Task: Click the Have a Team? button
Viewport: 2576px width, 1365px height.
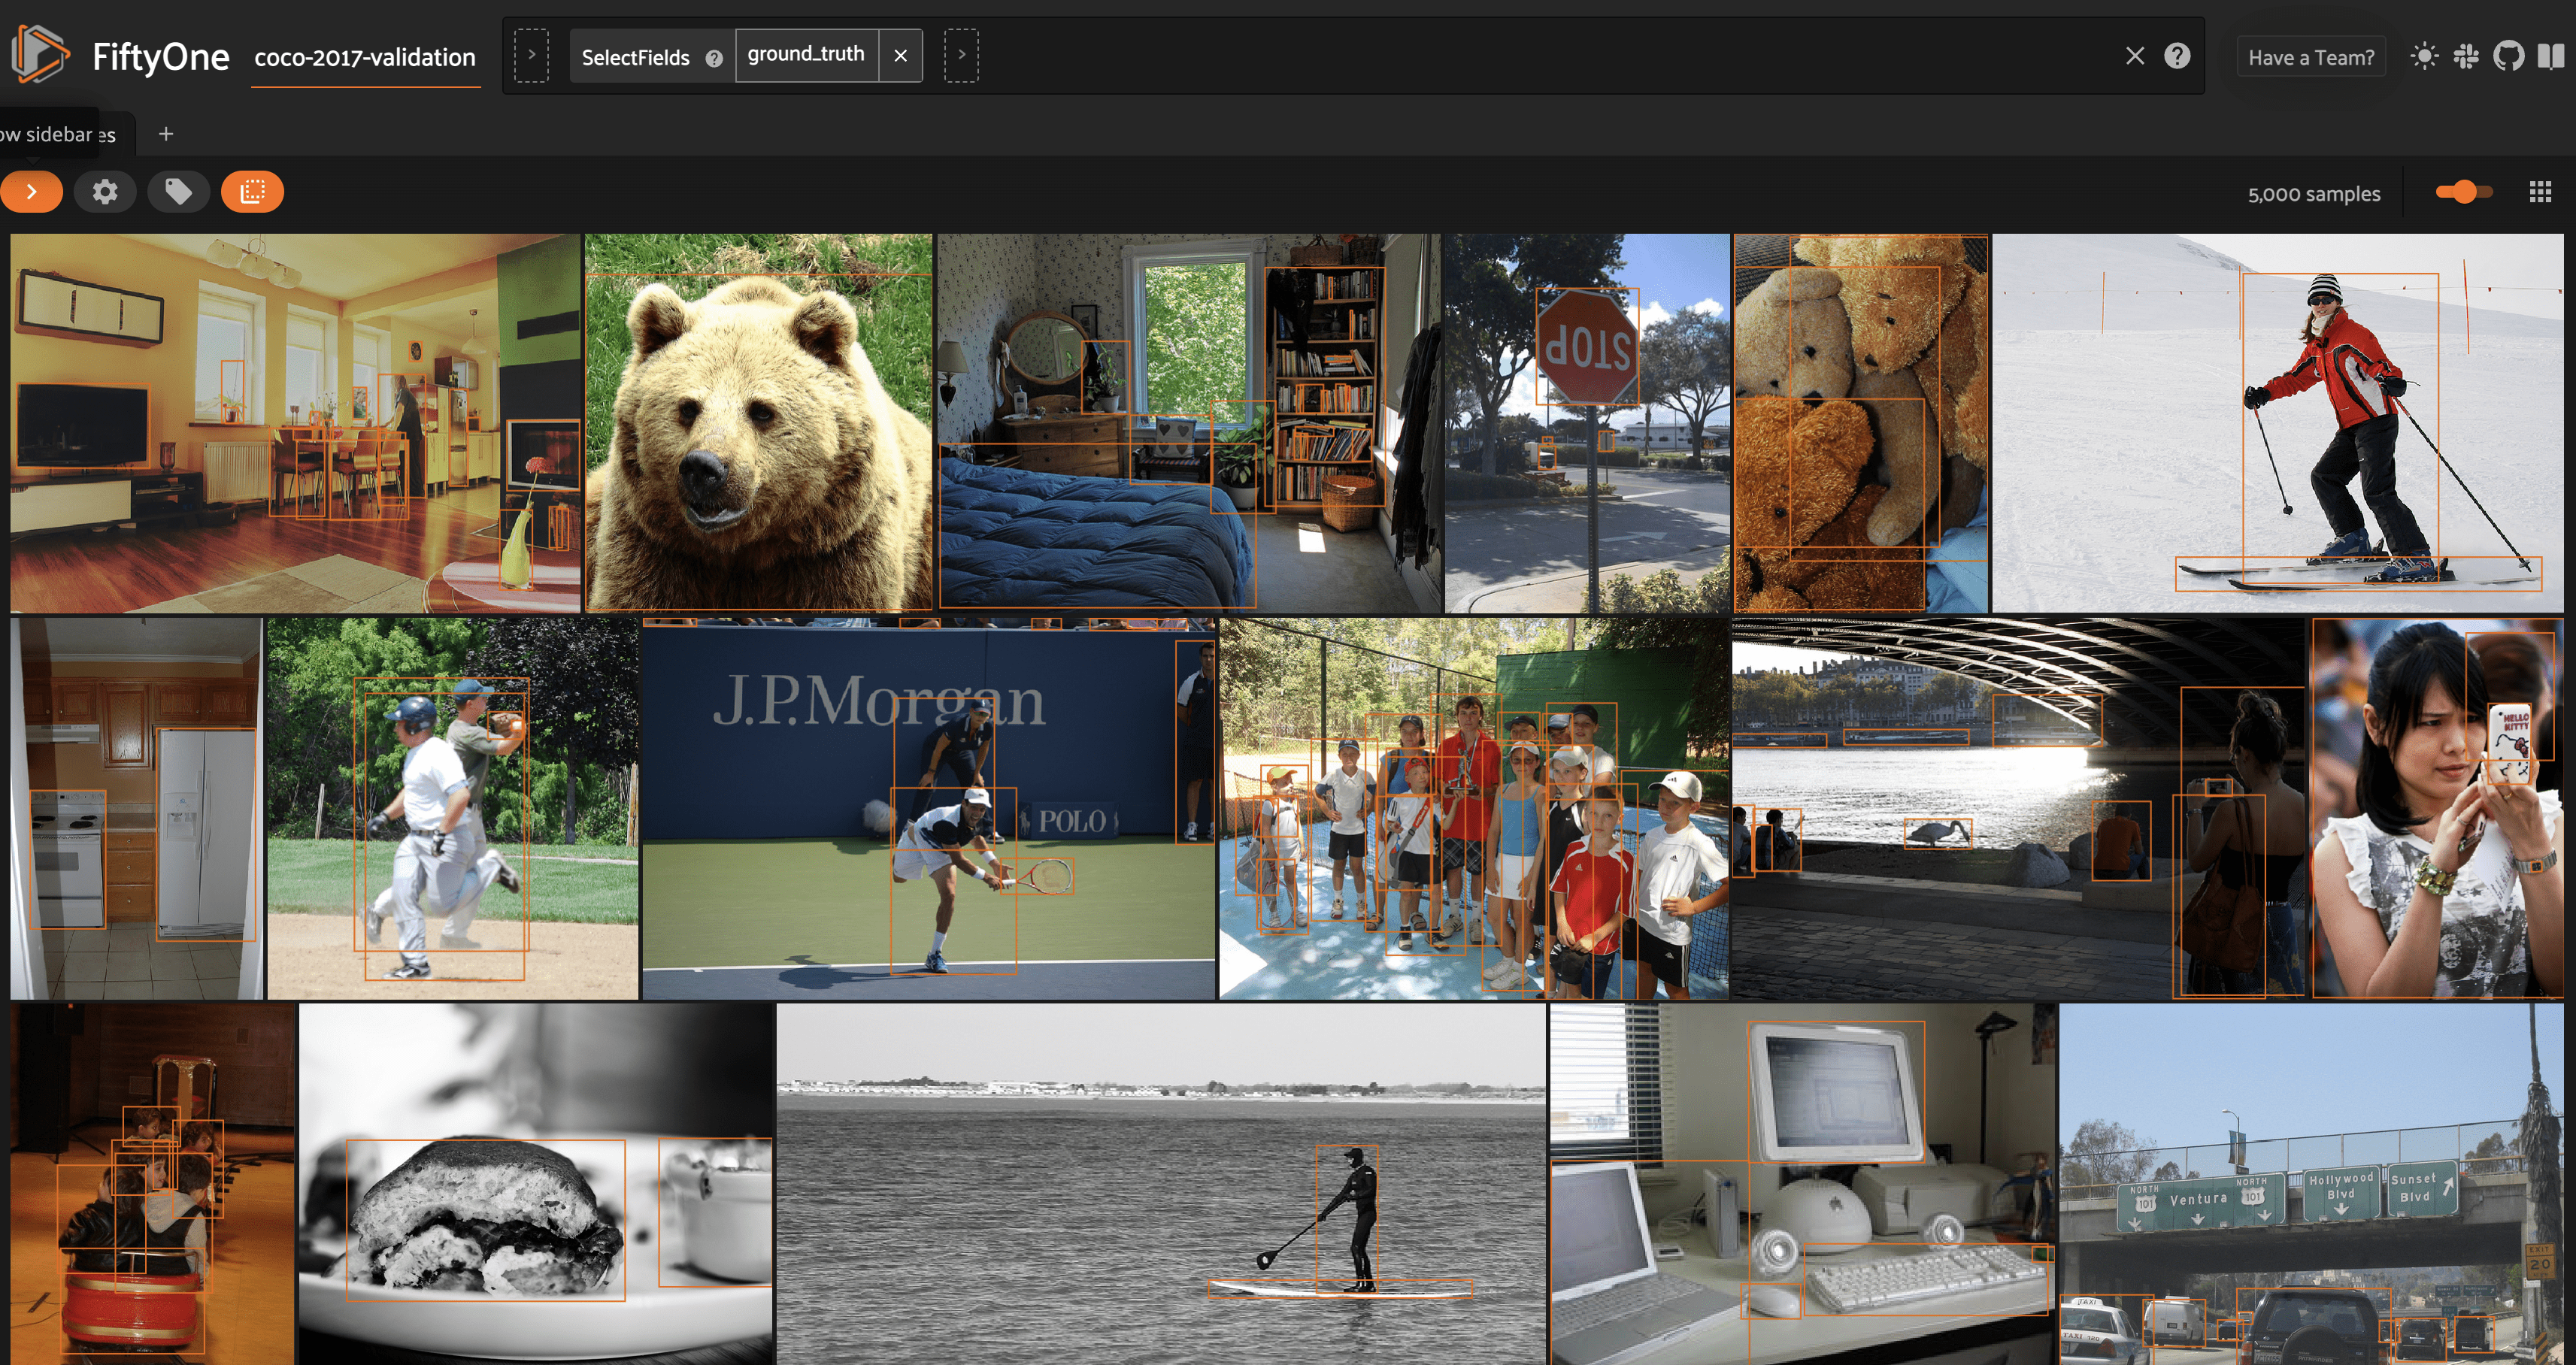Action: [2310, 57]
